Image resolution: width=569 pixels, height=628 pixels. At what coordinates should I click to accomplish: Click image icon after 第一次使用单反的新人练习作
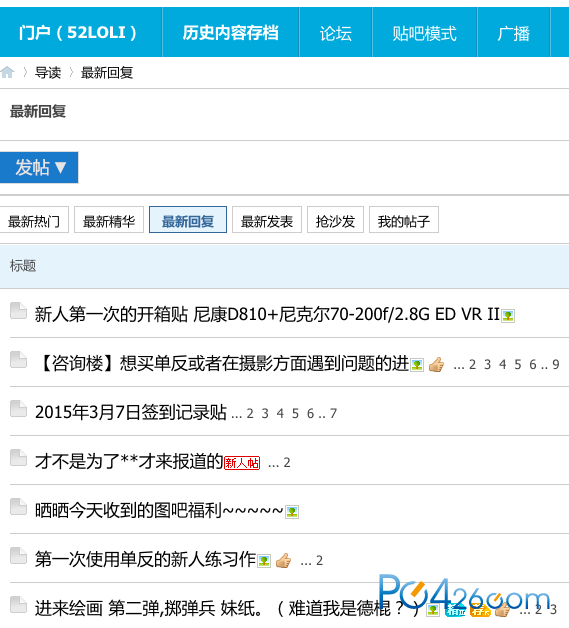point(264,560)
